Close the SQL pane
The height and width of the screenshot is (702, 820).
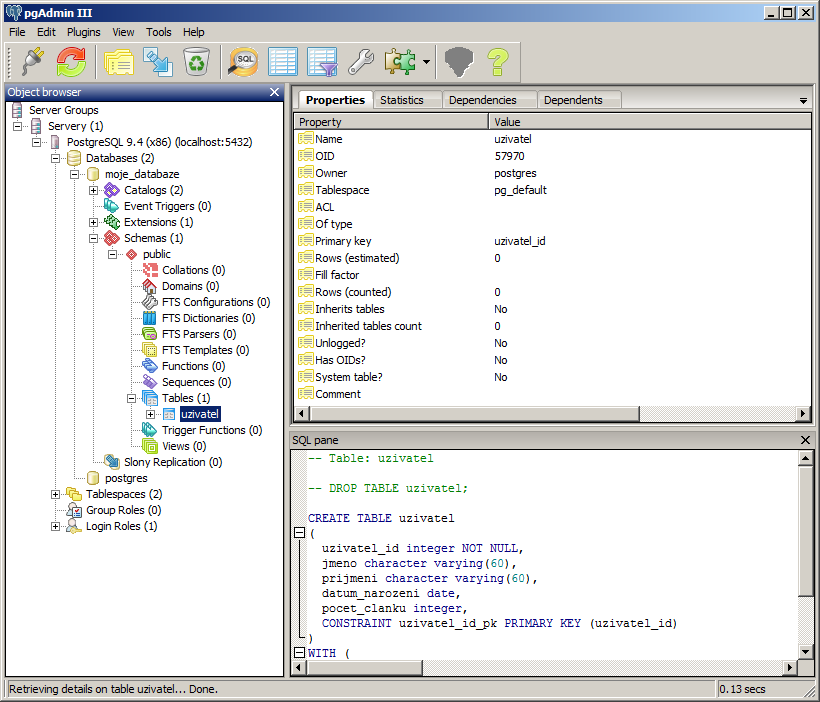(805, 440)
